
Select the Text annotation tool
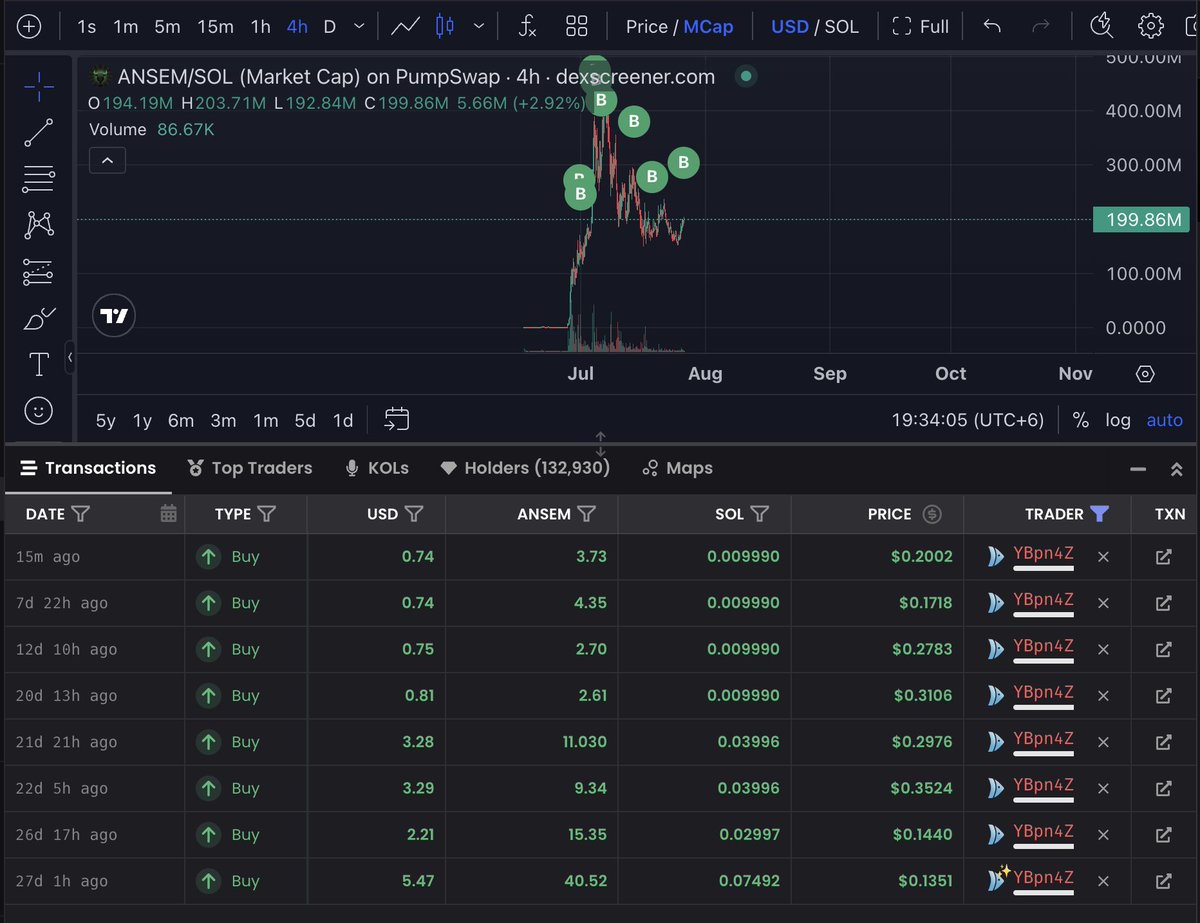39,364
